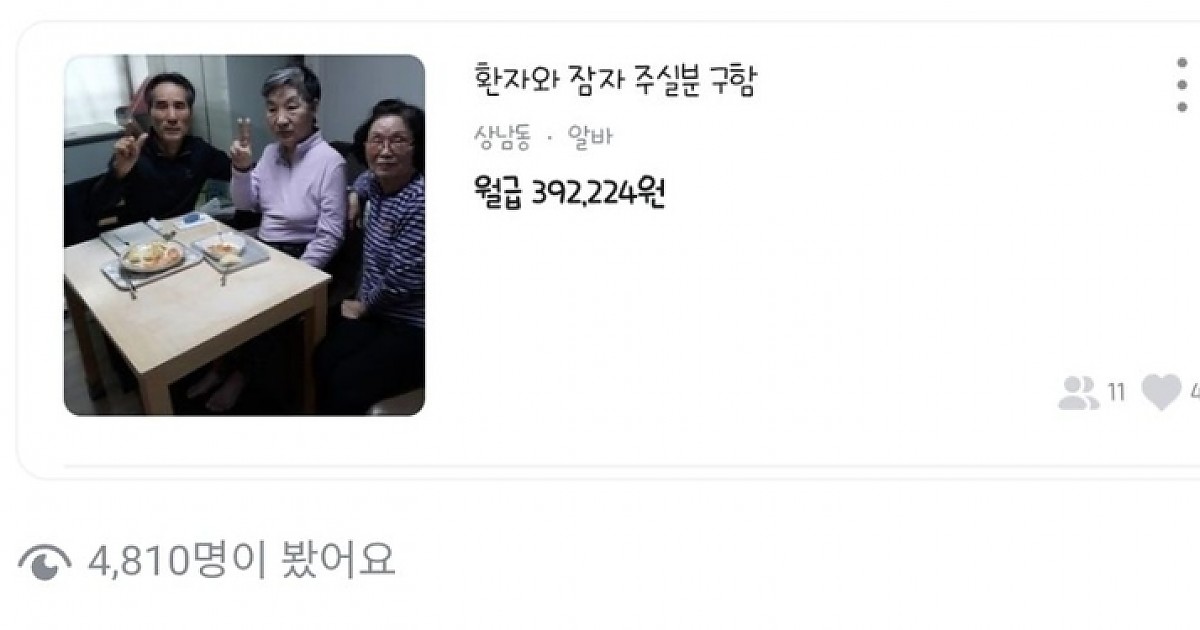This screenshot has height=630, width=1200.
Task: Click the 4,810명이 봤어요 view text
Action: pyautogui.click(x=242, y=561)
